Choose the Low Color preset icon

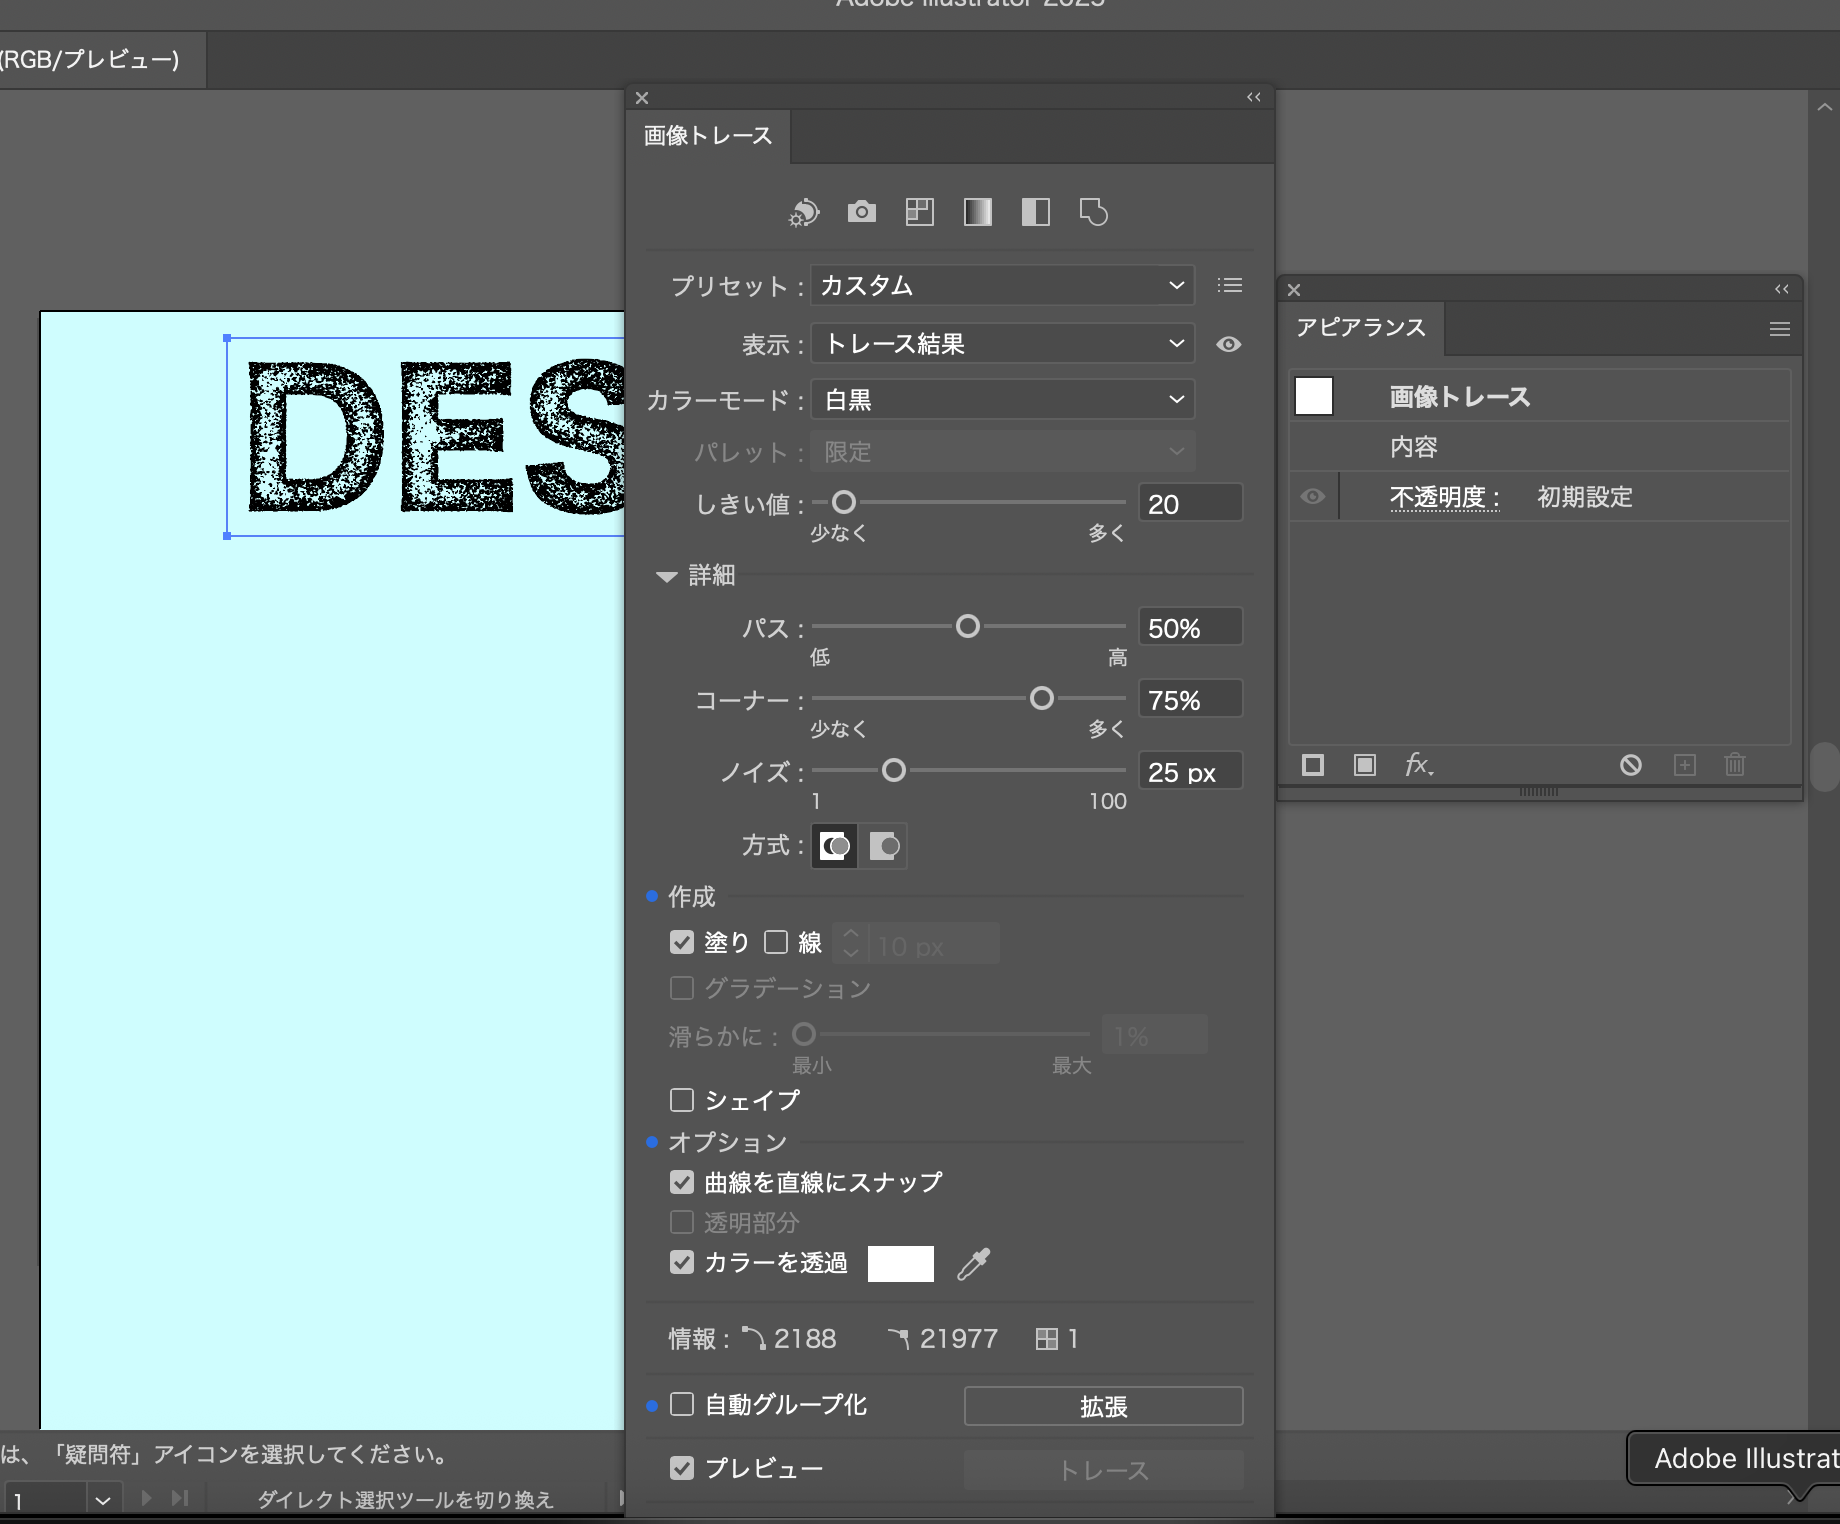919,212
